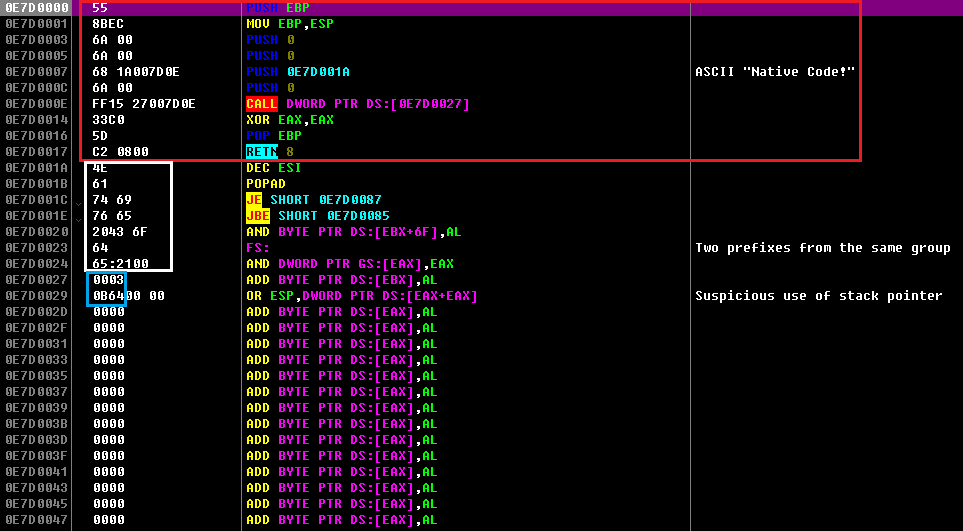
Task: Click ADD BYTE PTR DS:[EBX],AL instruction
Action: pos(342,279)
